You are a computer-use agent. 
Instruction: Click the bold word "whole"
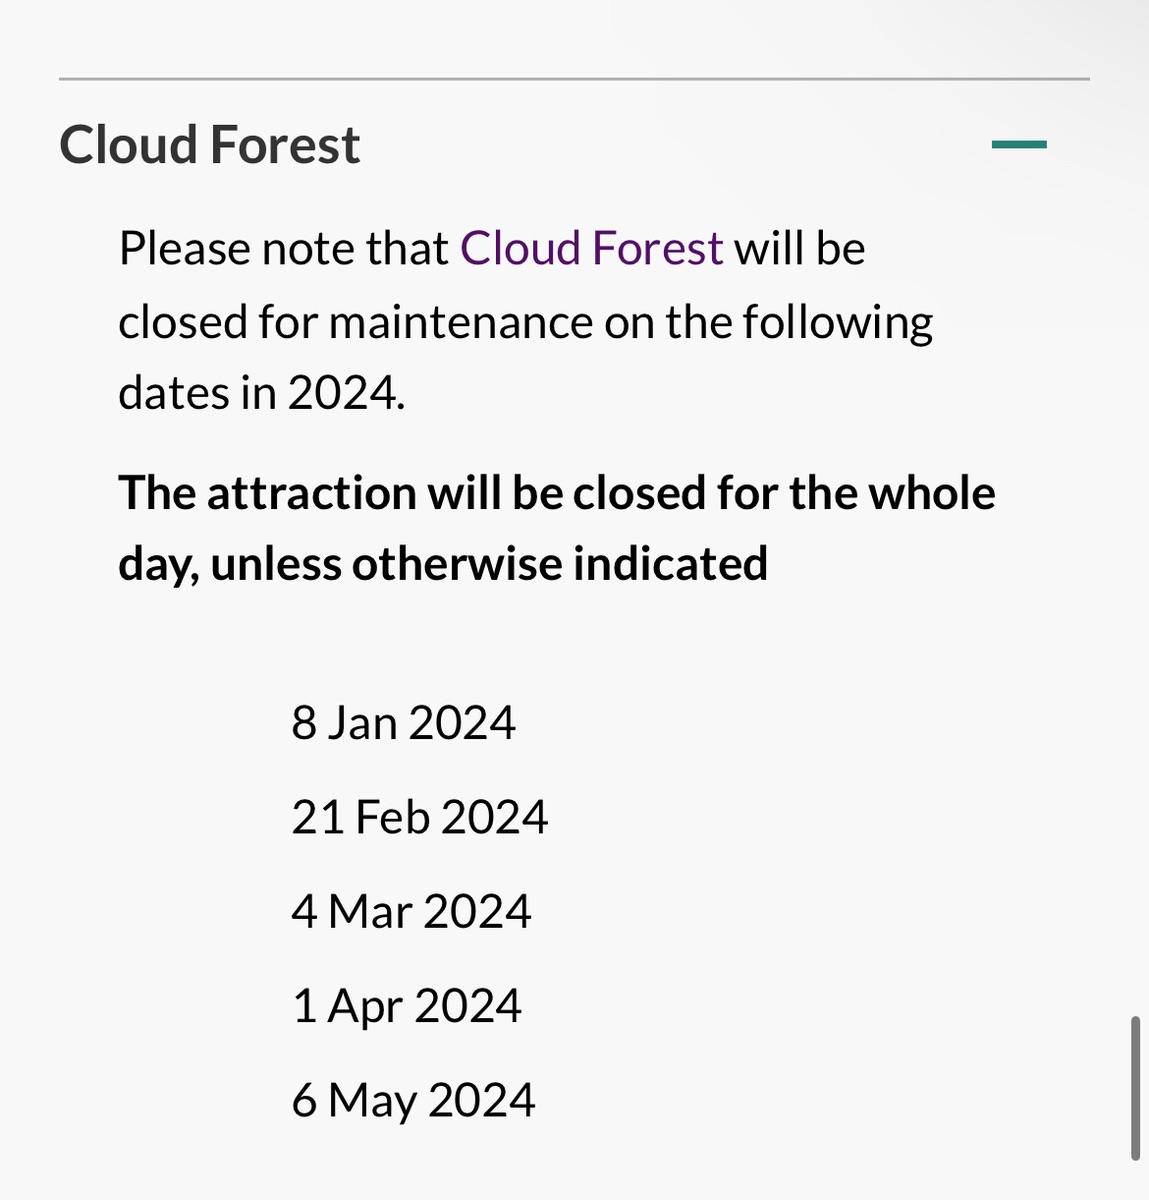coord(931,493)
